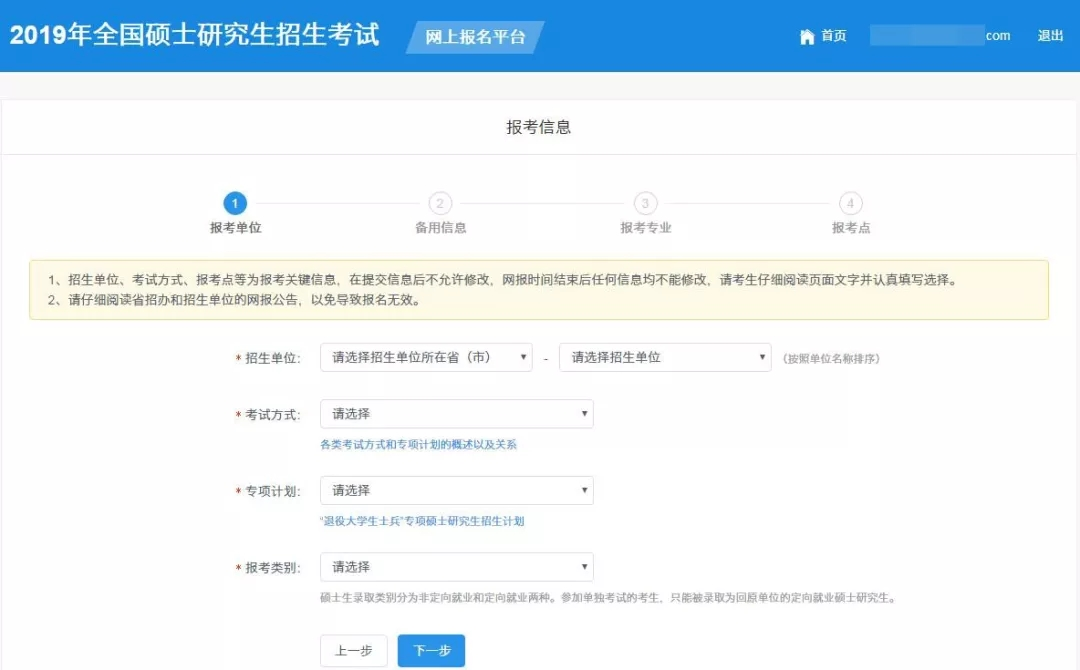
Task: Expand the 报考类别 dropdown
Action: (x=456, y=567)
